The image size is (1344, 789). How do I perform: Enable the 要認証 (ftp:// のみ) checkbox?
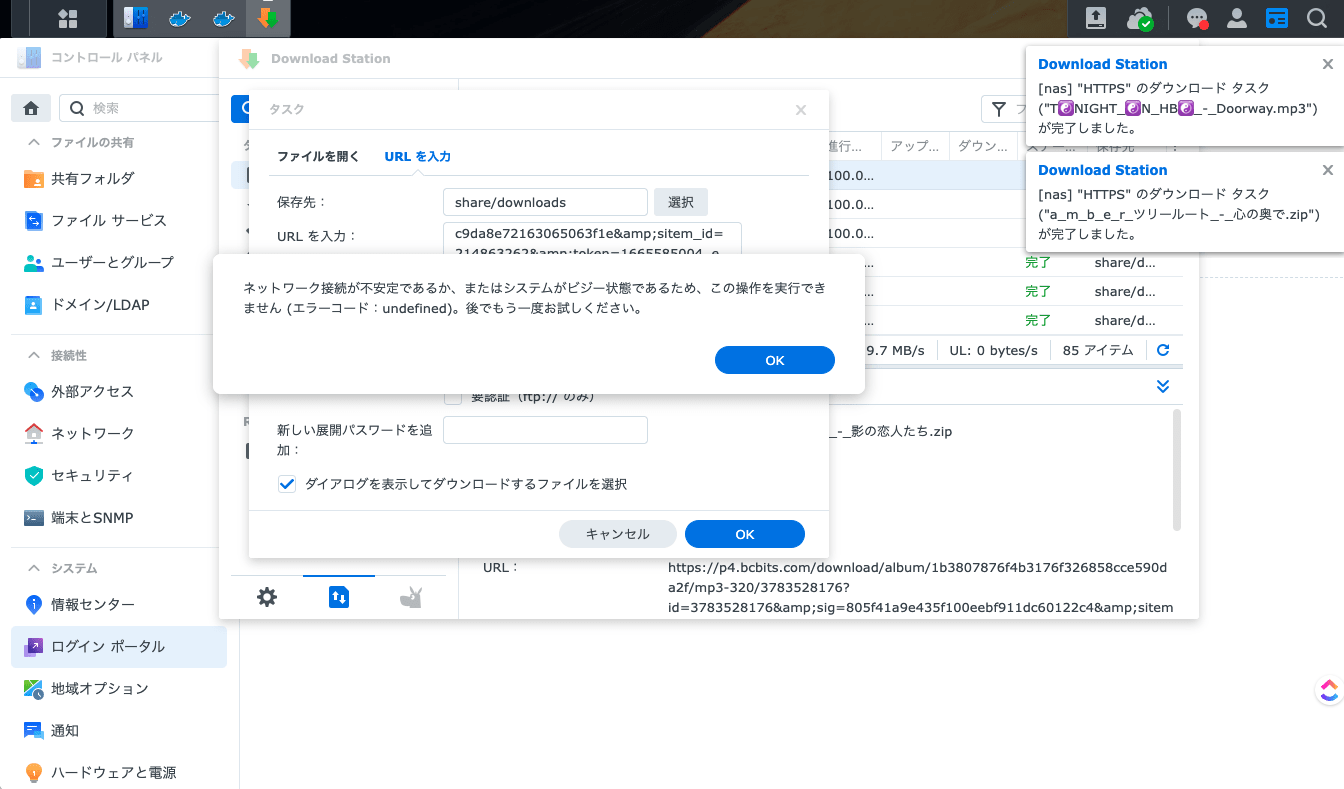point(453,396)
